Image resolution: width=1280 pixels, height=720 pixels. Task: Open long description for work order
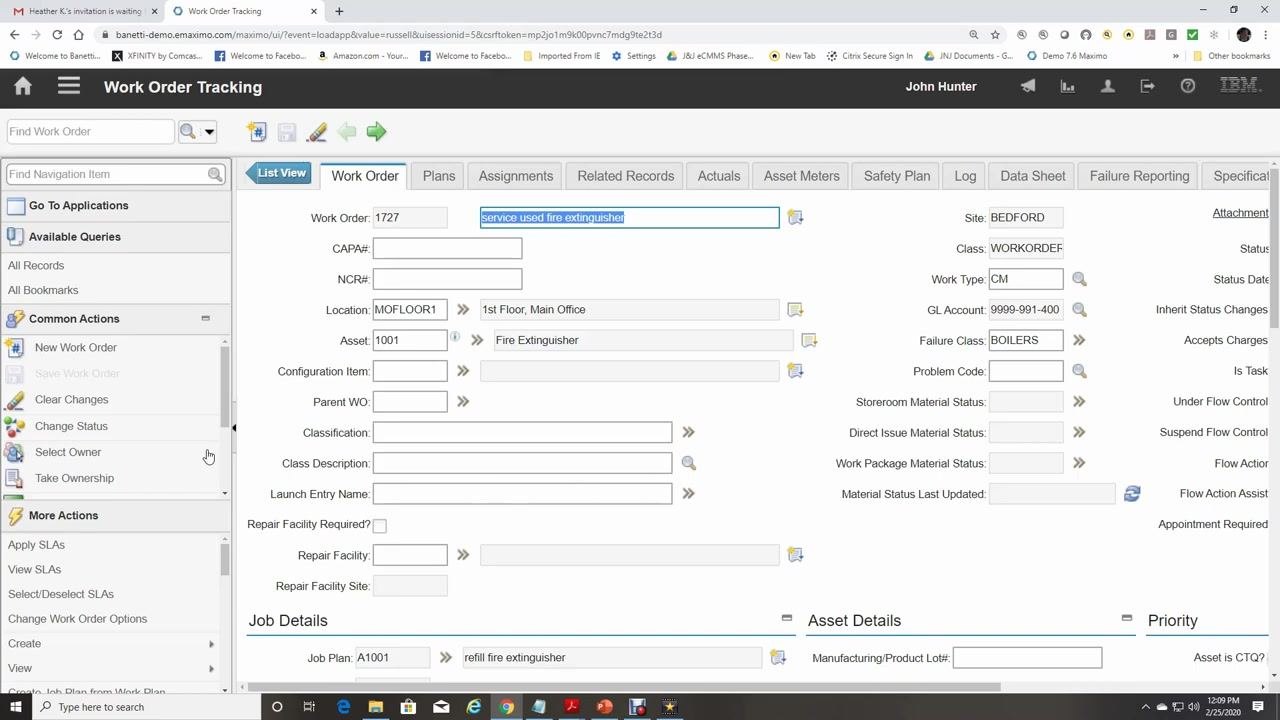pos(795,217)
